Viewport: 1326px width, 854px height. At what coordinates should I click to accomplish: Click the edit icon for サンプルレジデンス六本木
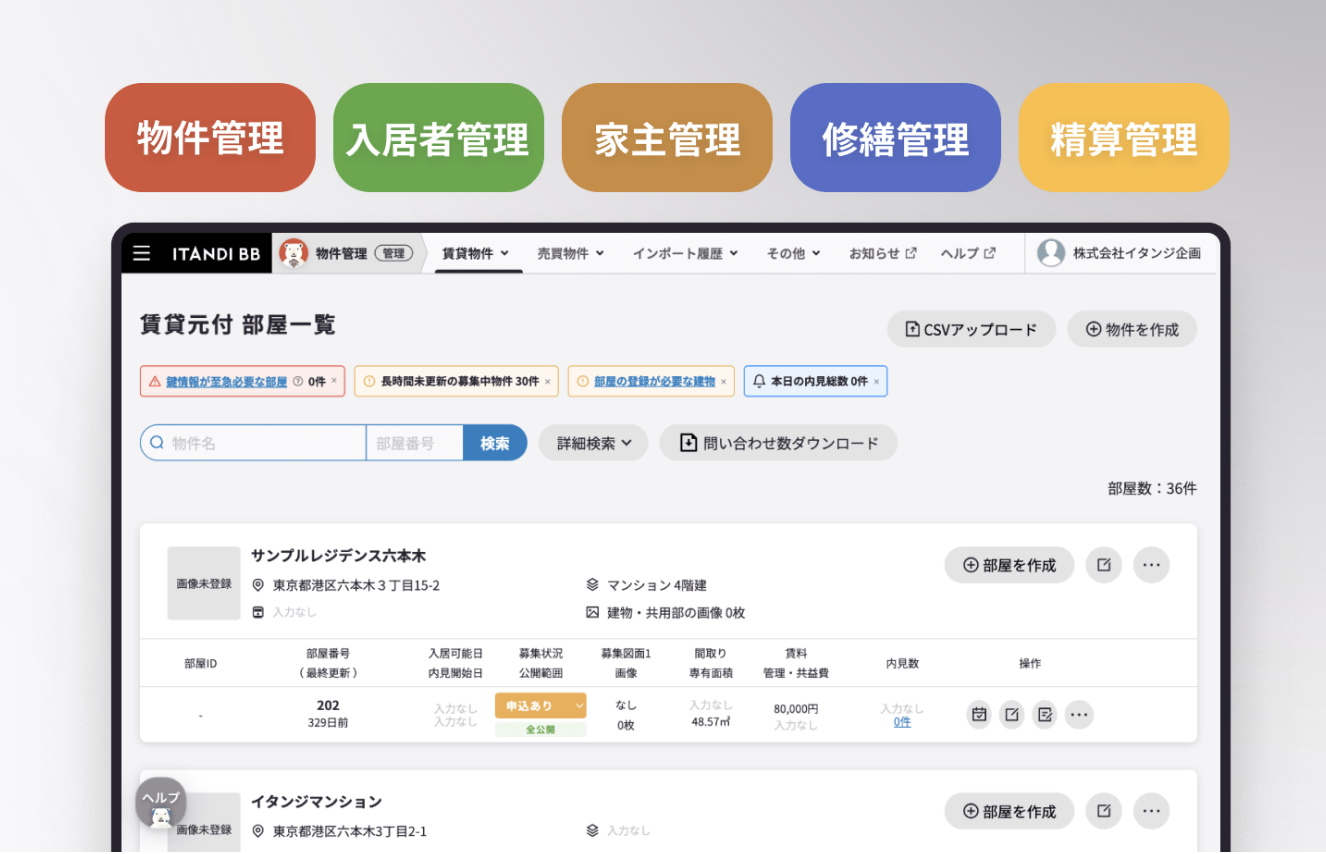tap(1103, 565)
